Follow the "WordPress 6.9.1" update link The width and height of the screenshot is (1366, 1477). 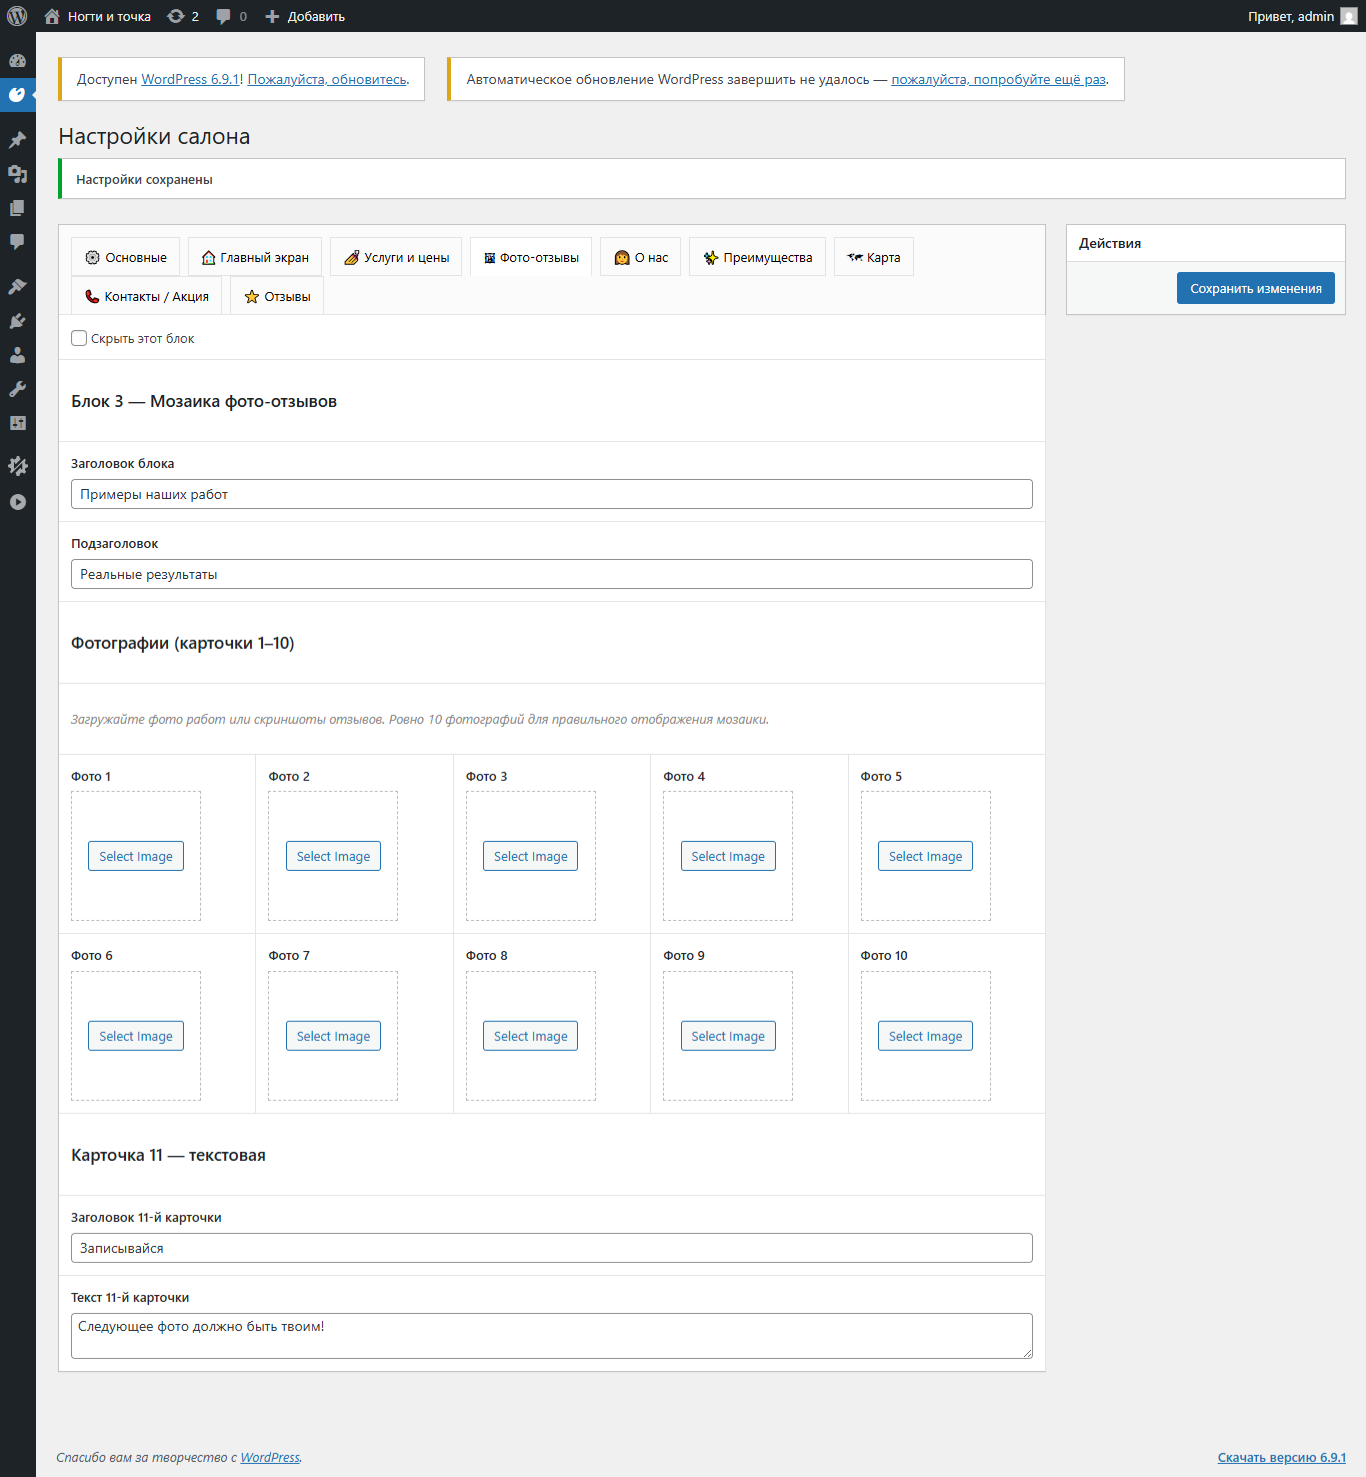click(x=190, y=79)
